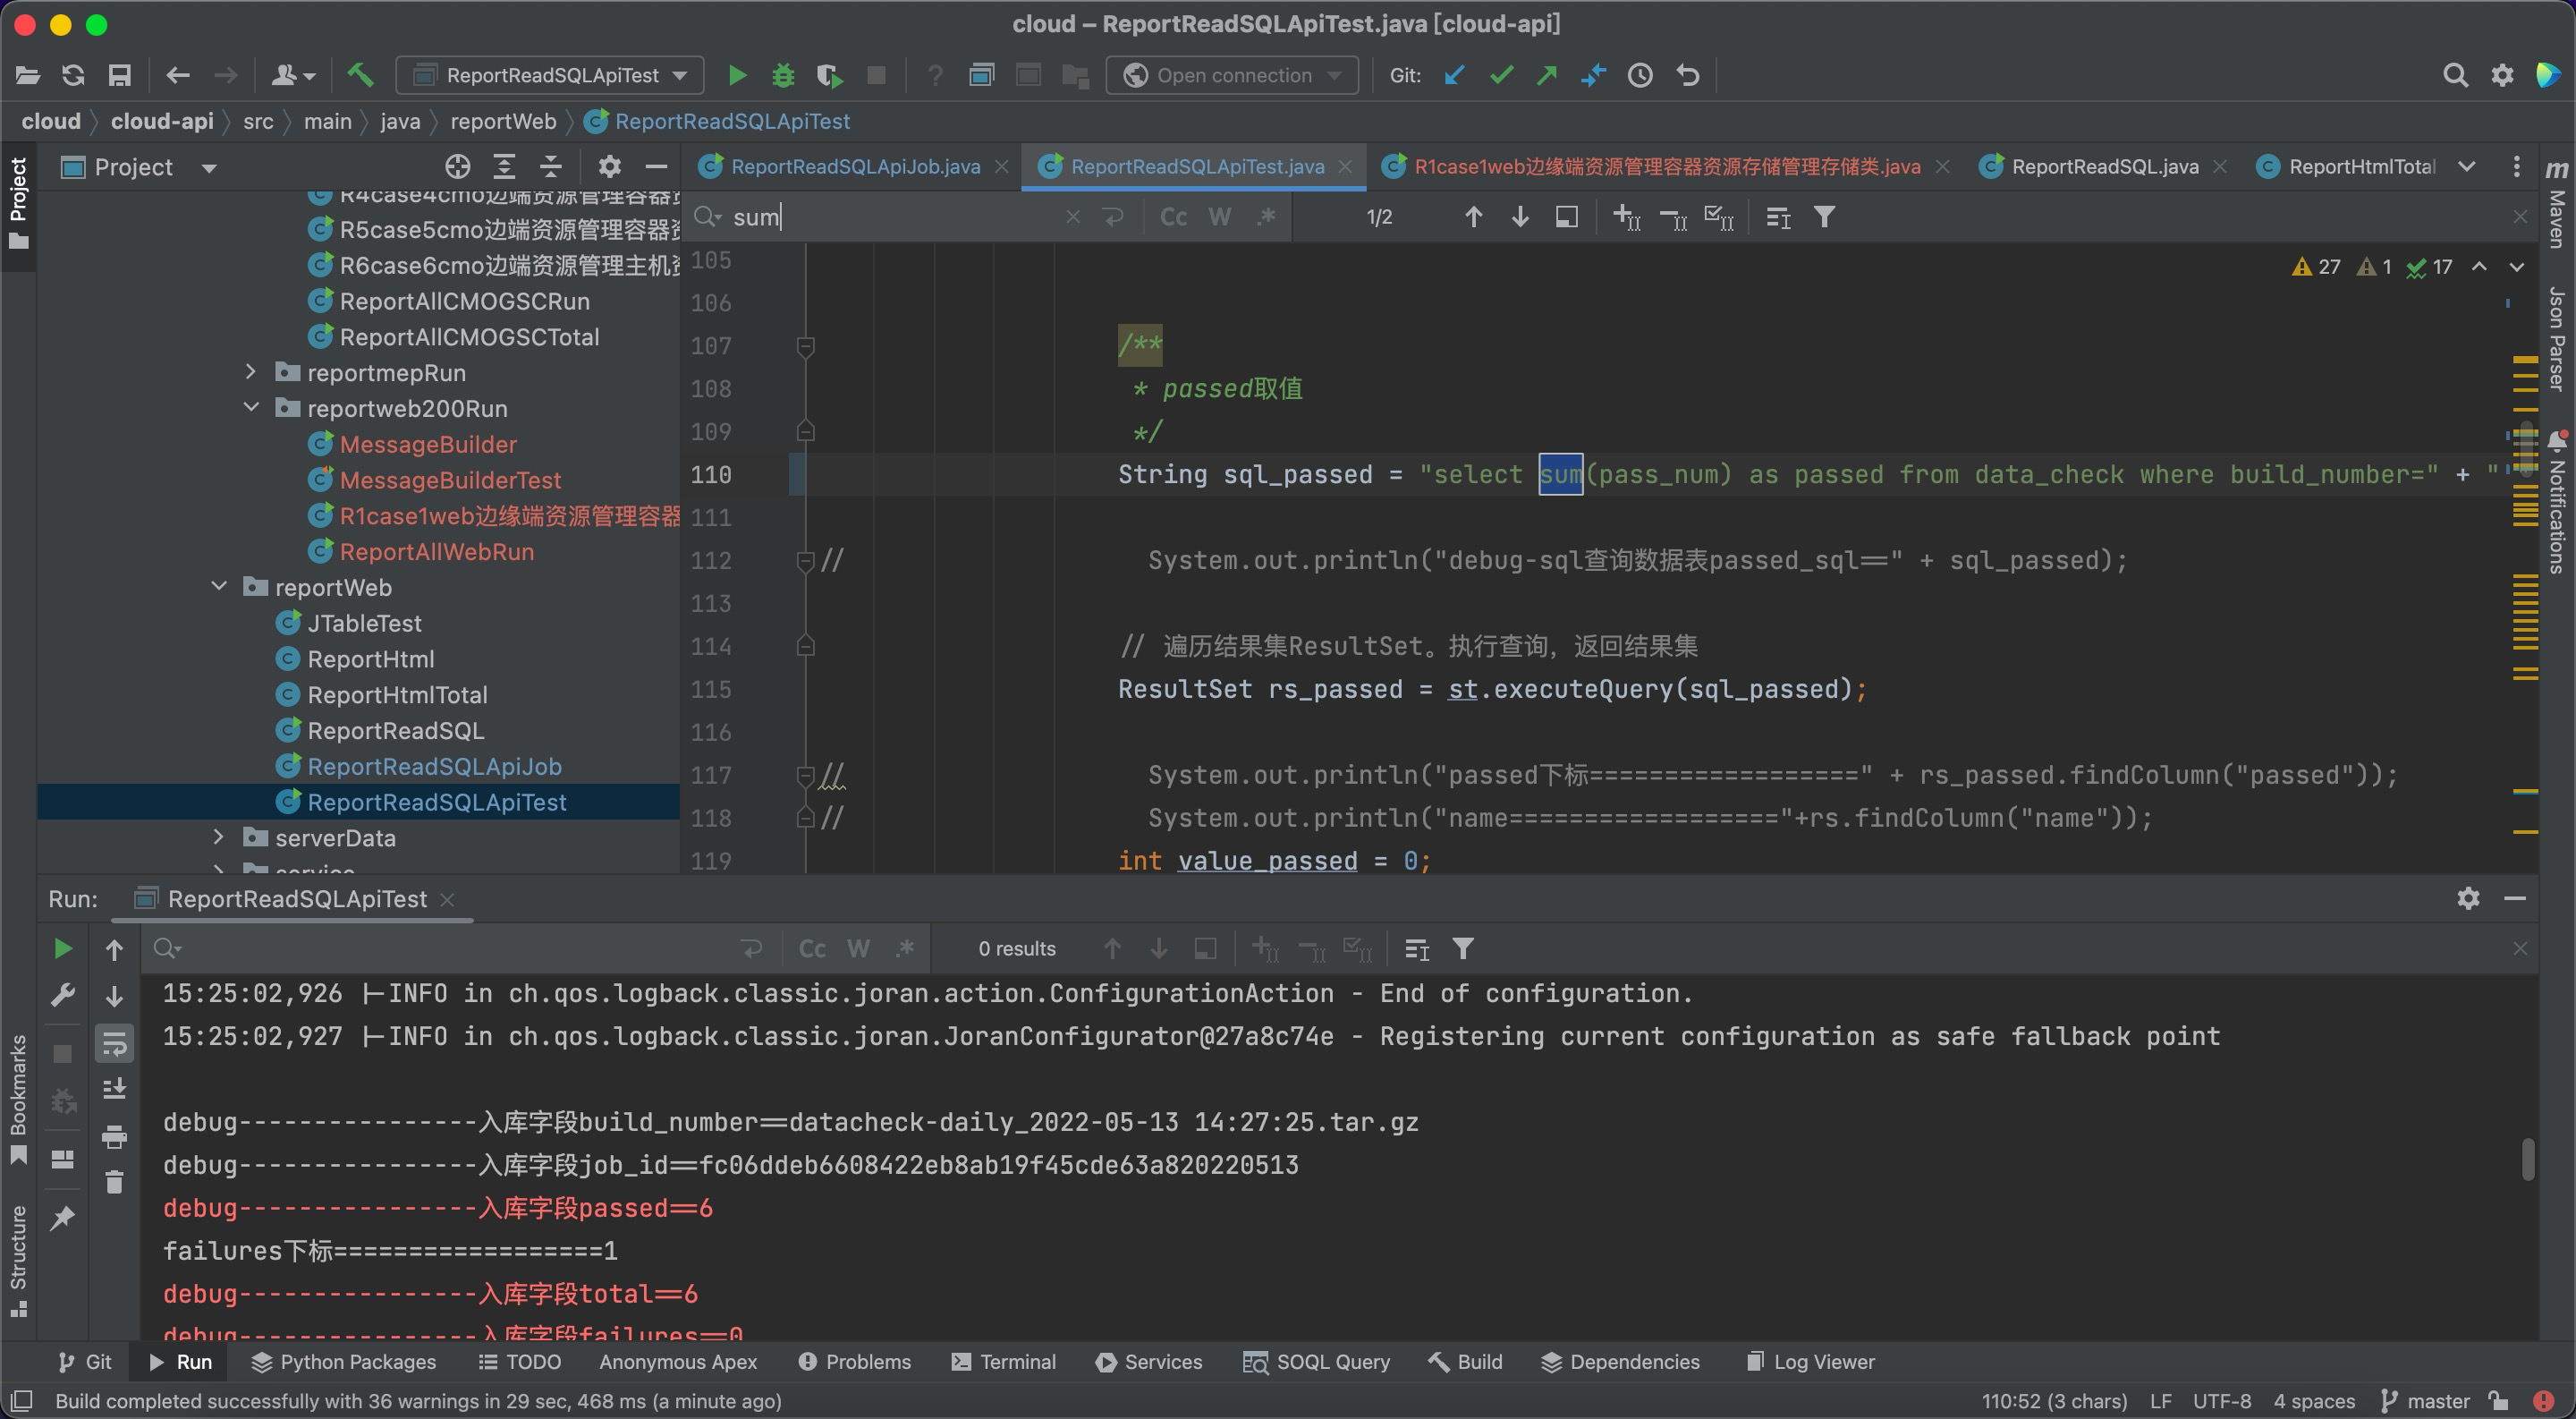The width and height of the screenshot is (2576, 1419).
Task: Push commits with the green Git arrow
Action: coord(1546,75)
